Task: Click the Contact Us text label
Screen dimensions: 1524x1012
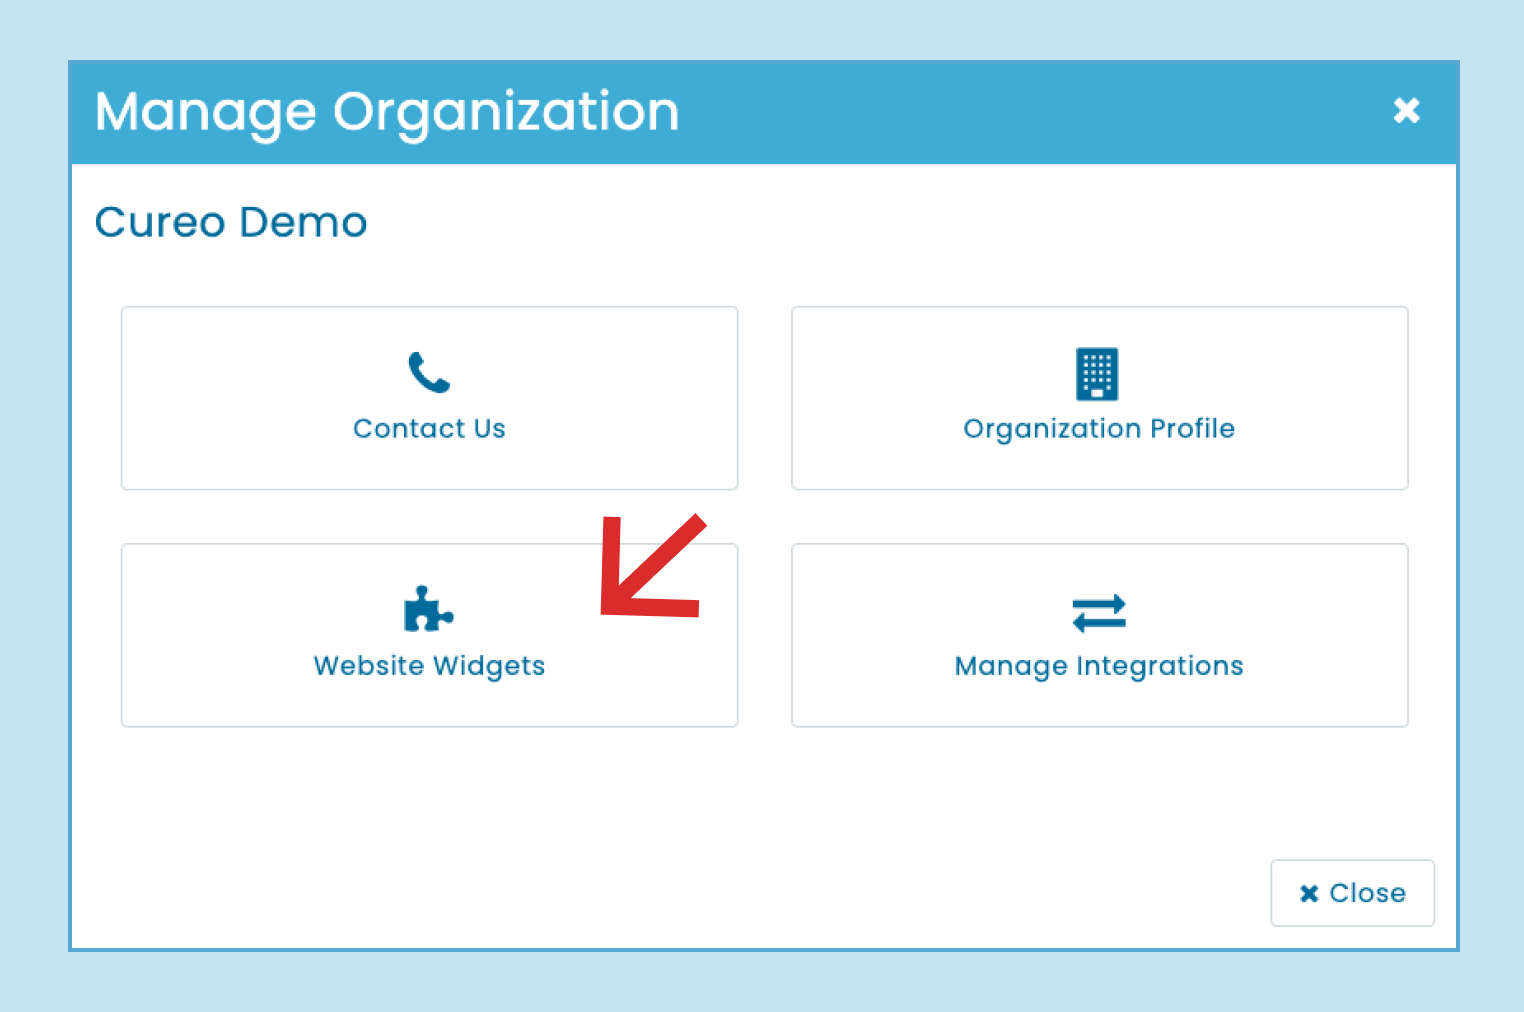Action: [x=428, y=428]
